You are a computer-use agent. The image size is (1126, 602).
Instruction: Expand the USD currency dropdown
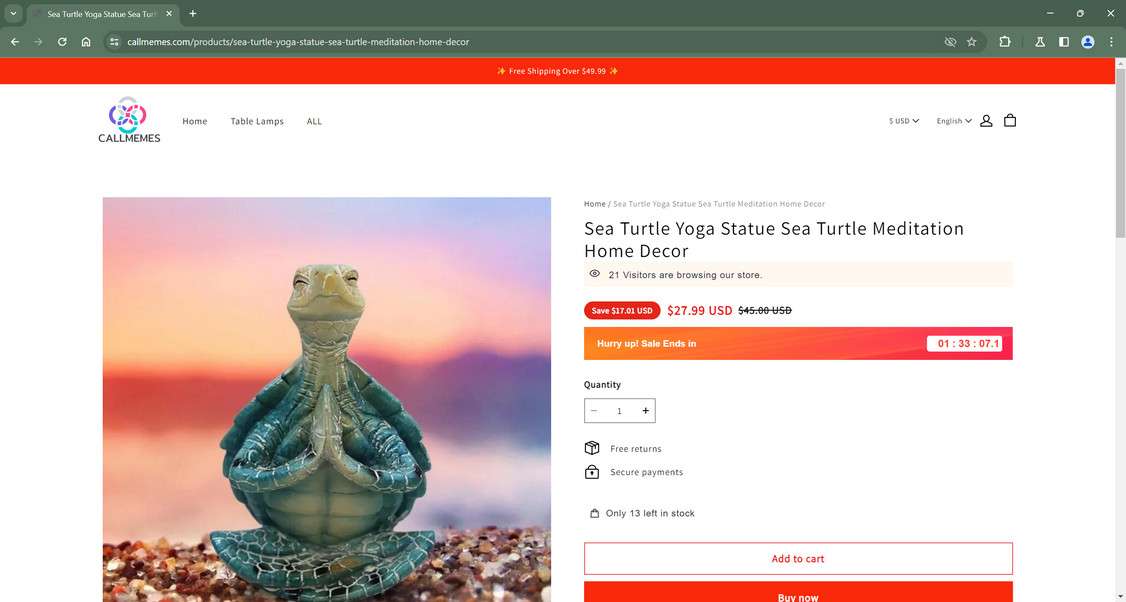pos(904,121)
